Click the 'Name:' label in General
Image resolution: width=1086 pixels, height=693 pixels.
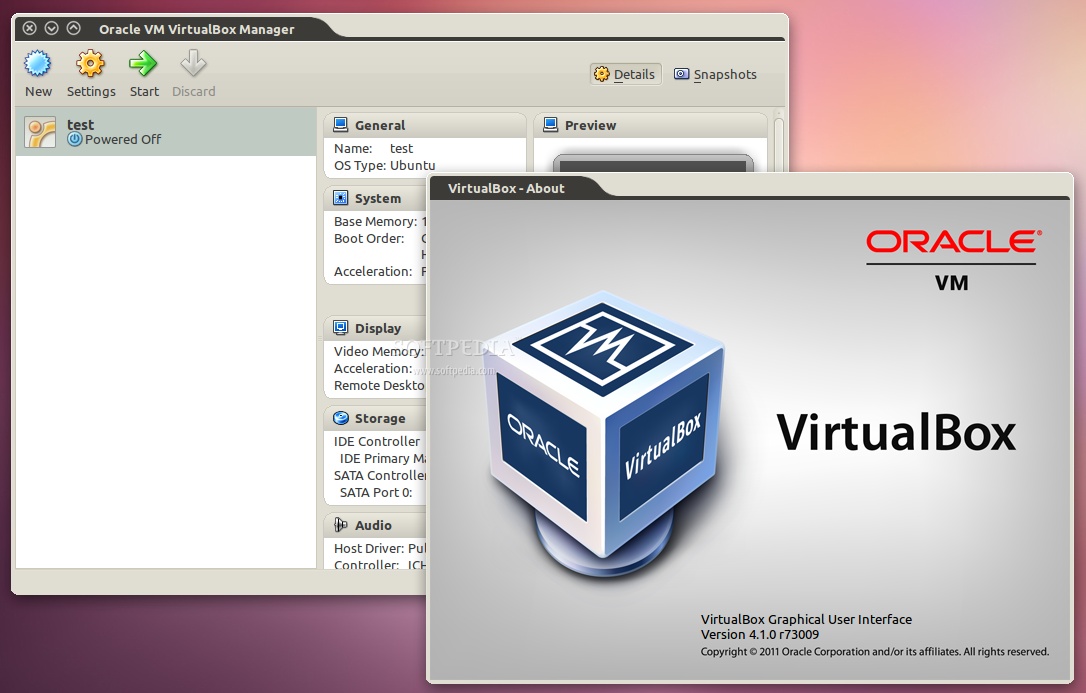(x=353, y=148)
